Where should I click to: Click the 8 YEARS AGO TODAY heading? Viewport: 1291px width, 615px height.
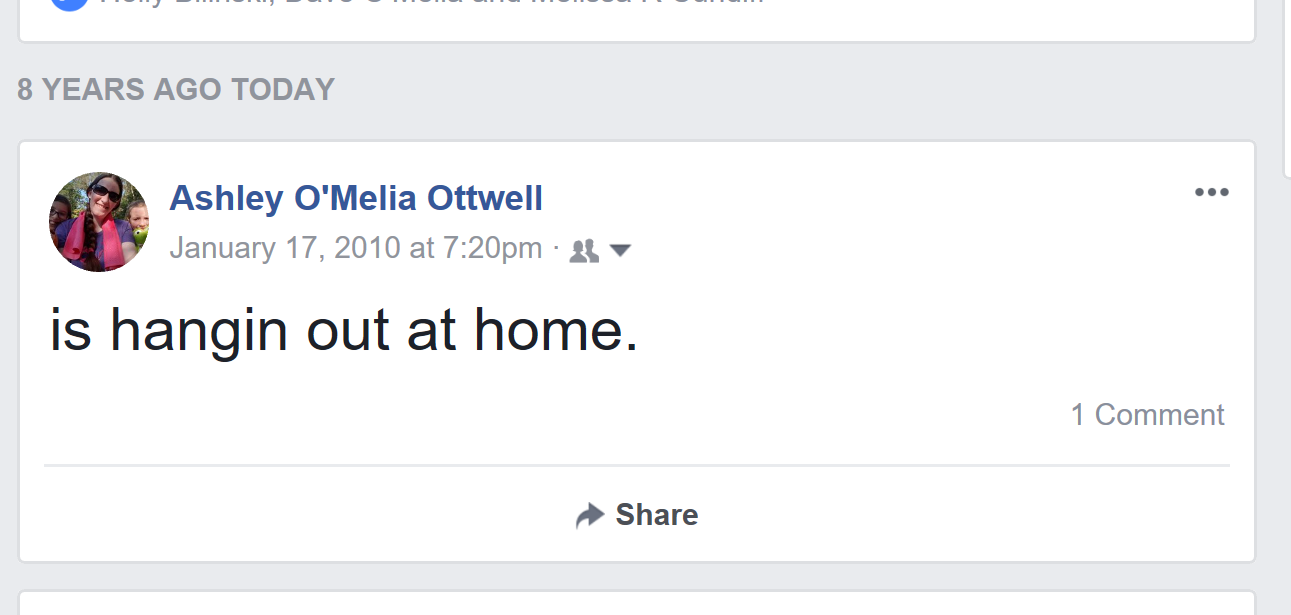(176, 90)
